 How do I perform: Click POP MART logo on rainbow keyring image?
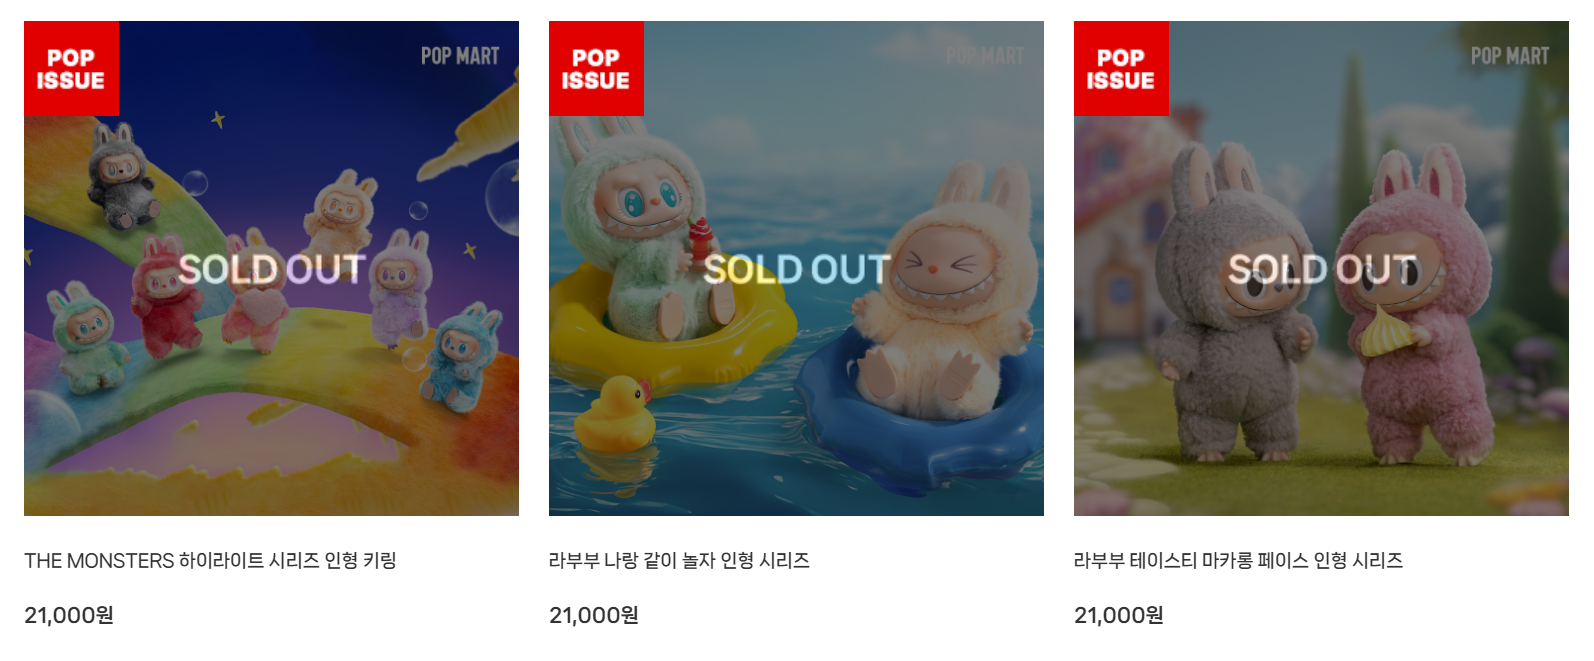pyautogui.click(x=460, y=56)
